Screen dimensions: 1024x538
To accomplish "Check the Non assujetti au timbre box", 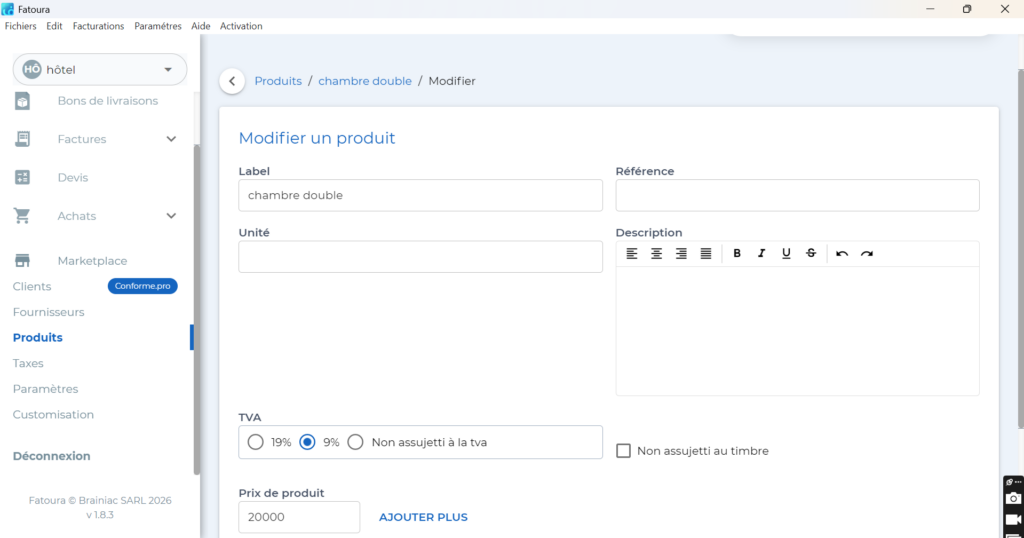I will [x=624, y=451].
